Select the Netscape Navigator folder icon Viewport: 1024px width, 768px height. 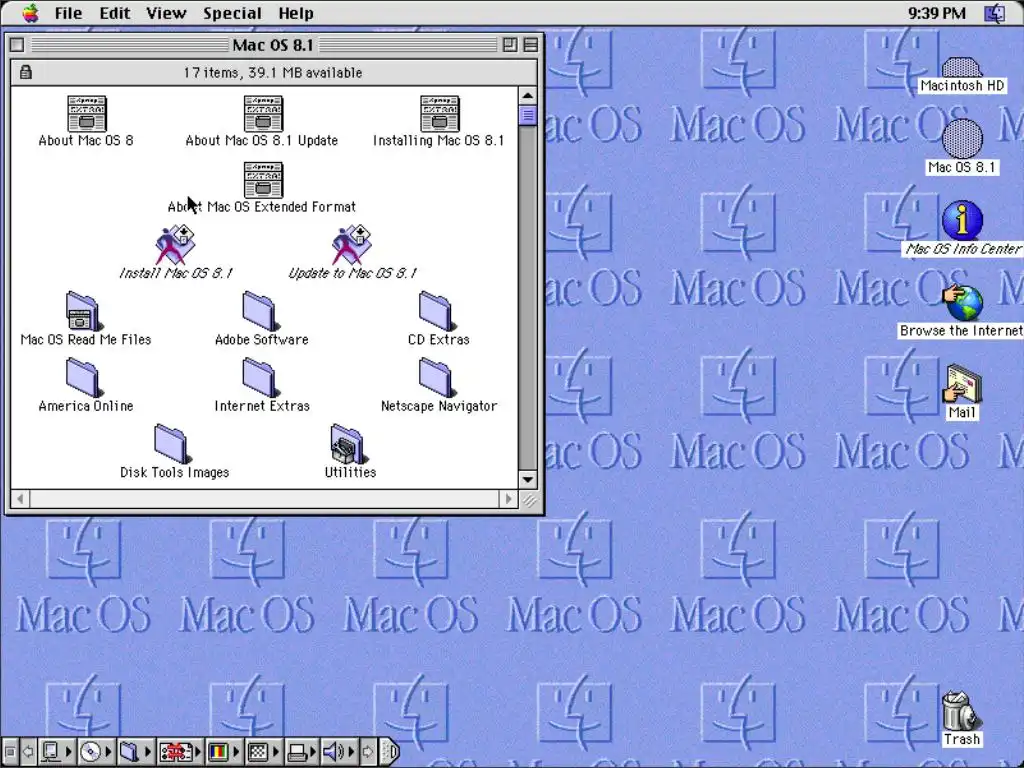coord(437,378)
